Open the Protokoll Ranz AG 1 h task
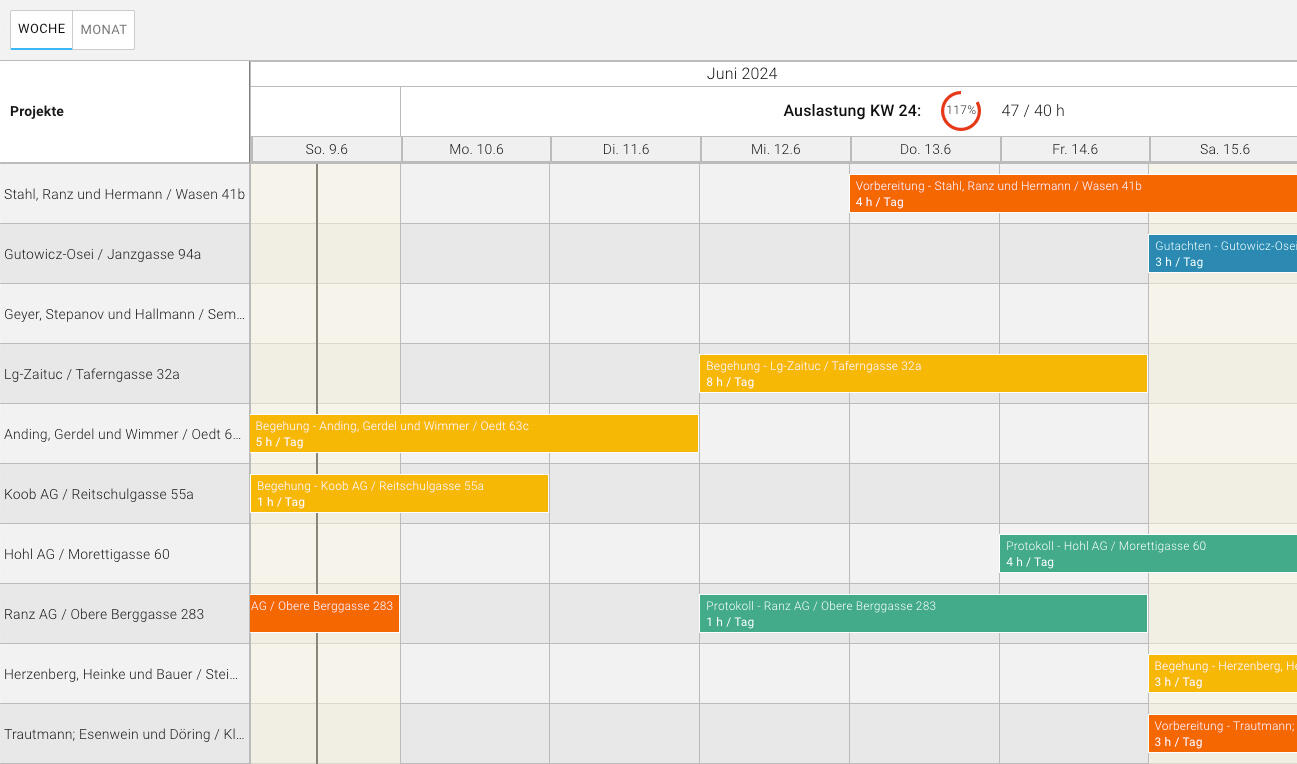 [923, 614]
